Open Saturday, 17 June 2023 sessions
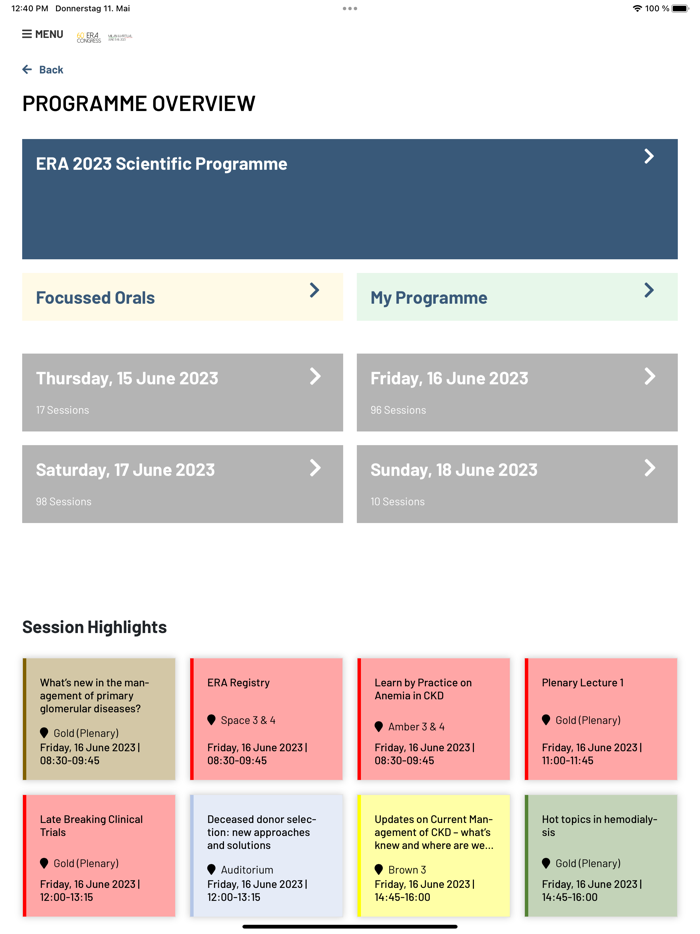 click(182, 484)
